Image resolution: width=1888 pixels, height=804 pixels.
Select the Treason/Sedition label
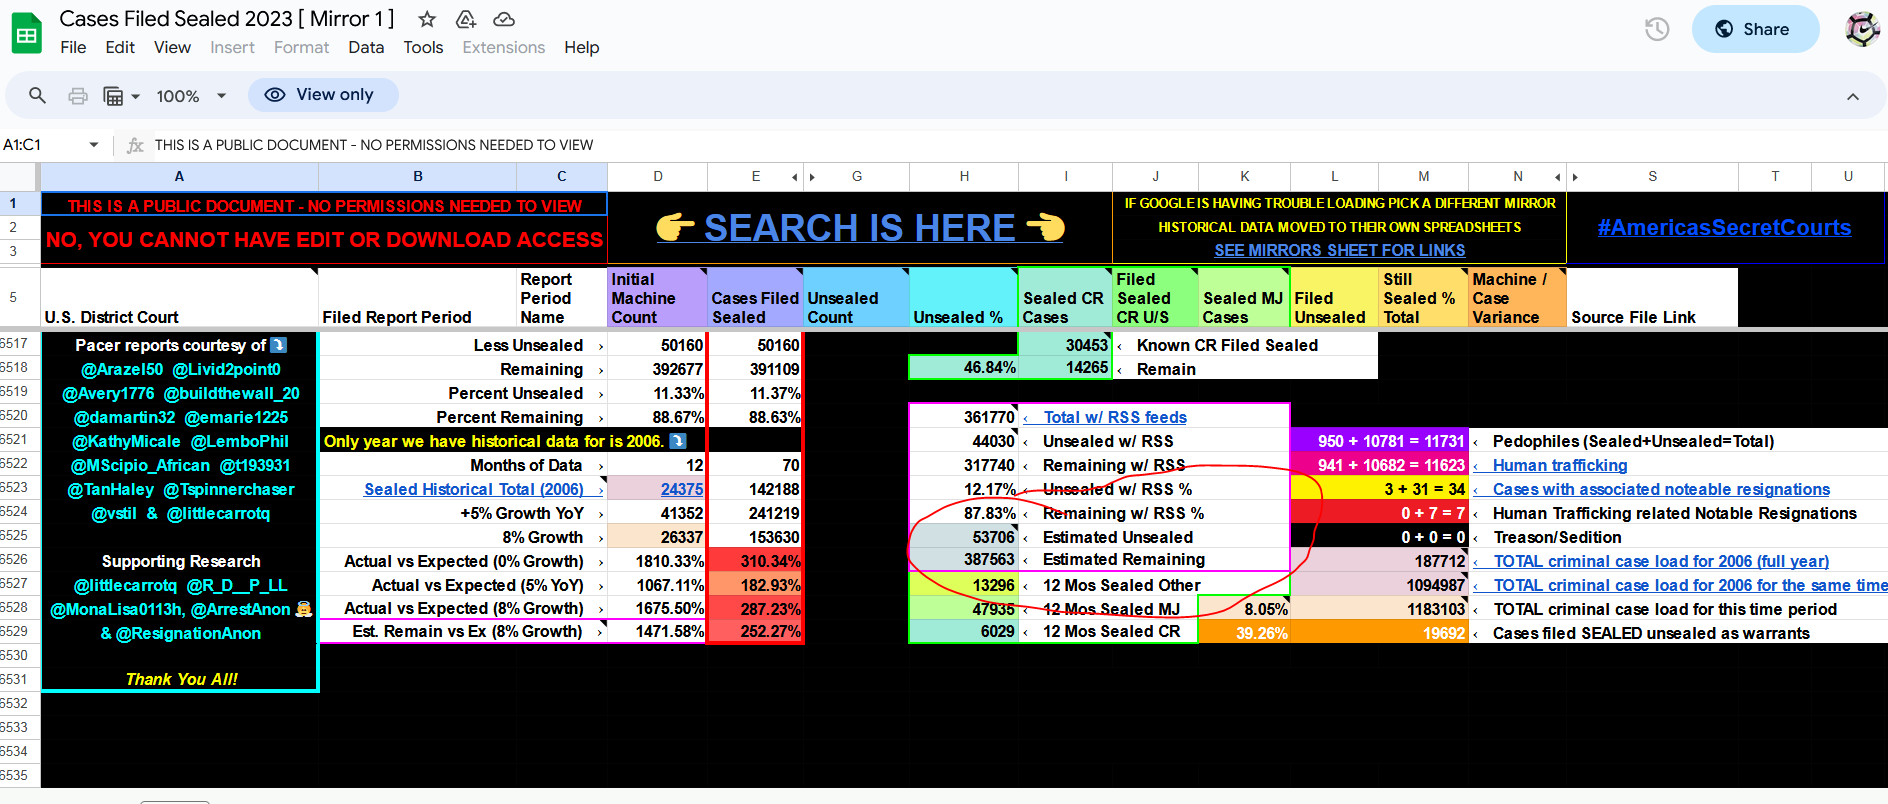pyautogui.click(x=1557, y=537)
